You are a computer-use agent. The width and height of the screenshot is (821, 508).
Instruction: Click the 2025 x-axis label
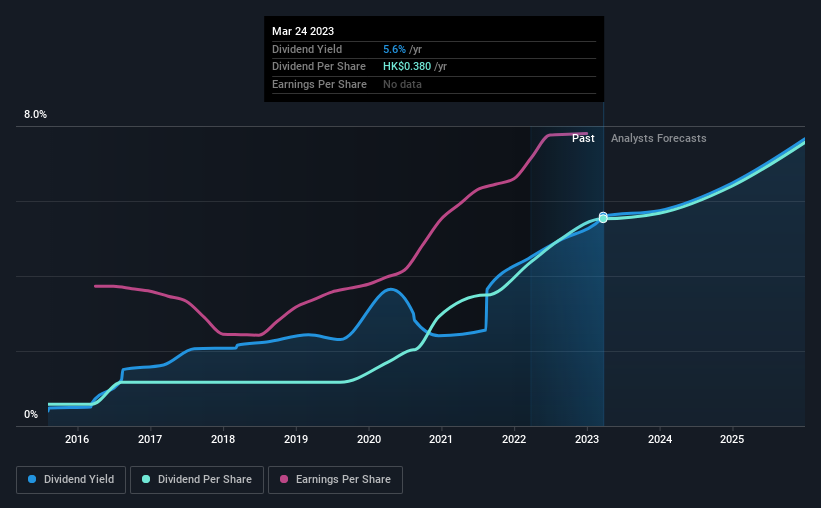point(732,439)
